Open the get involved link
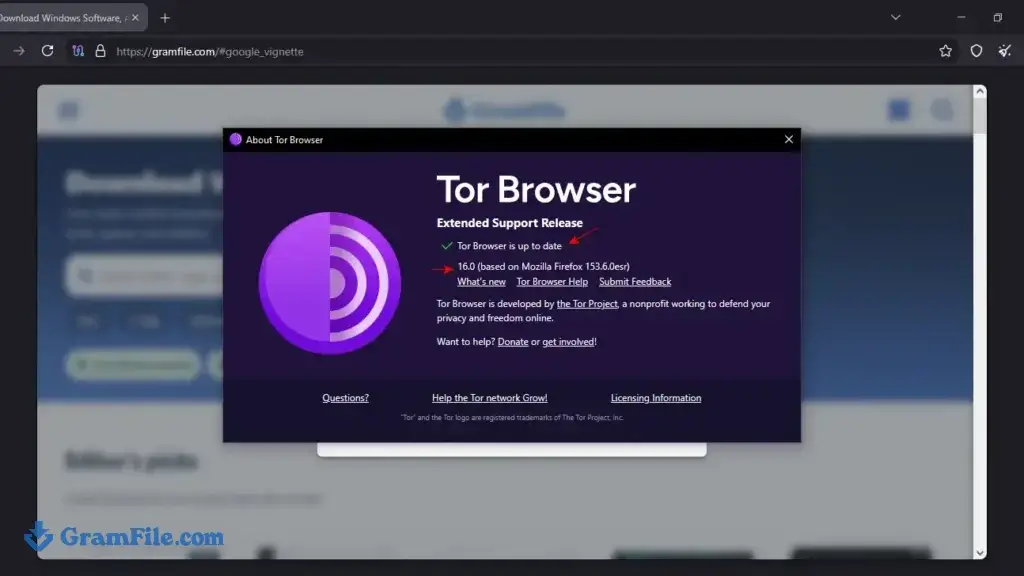The height and width of the screenshot is (576, 1024). 568,342
